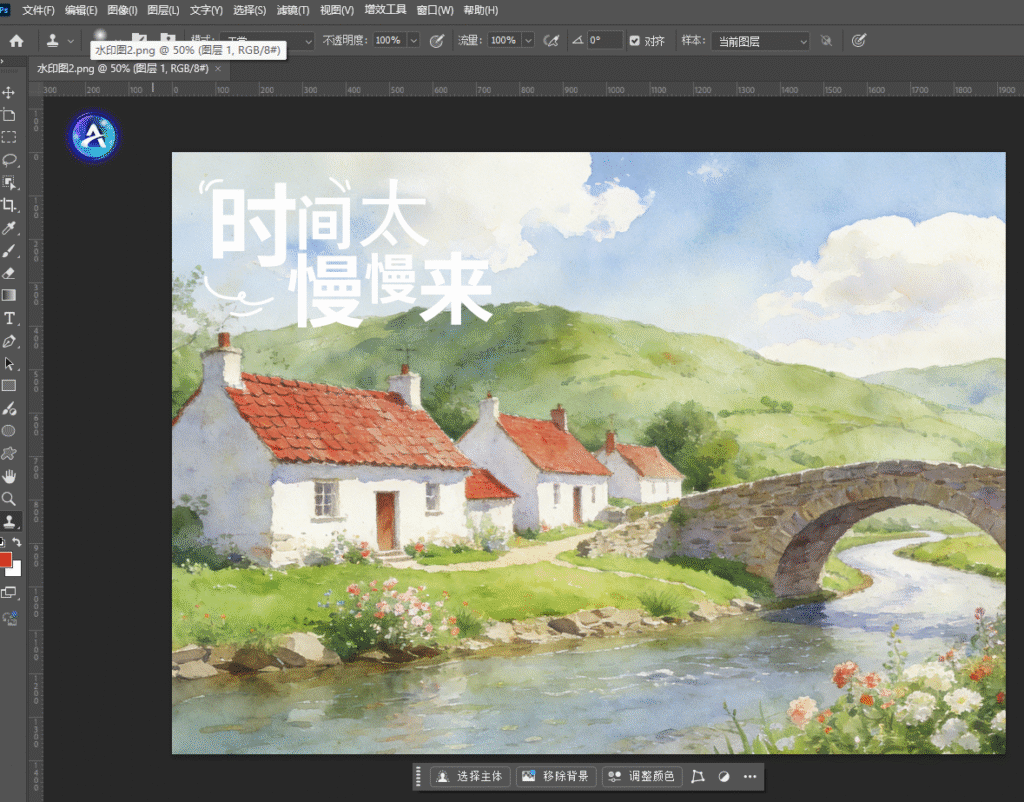The height and width of the screenshot is (802, 1024).
Task: Reset default foreground and background colors
Action: click(x=3, y=542)
